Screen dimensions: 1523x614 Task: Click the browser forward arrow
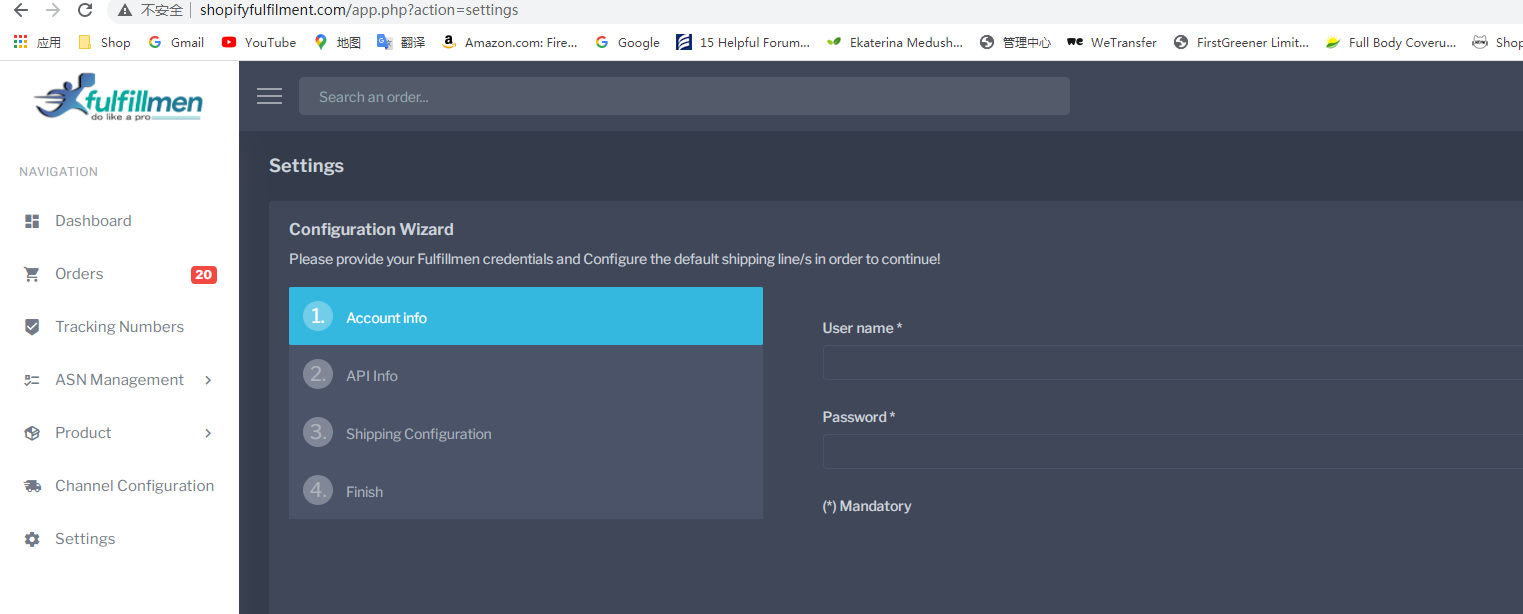click(53, 10)
